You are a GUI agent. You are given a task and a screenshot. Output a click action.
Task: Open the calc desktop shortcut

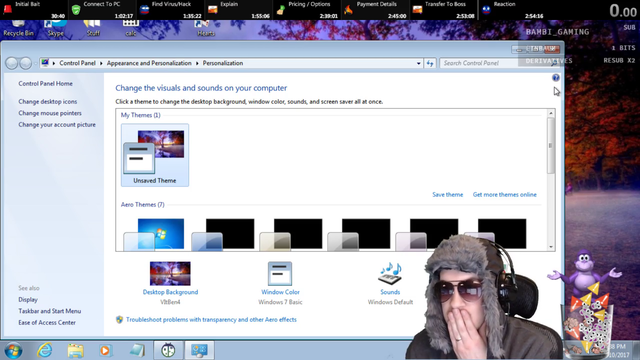pos(131,29)
